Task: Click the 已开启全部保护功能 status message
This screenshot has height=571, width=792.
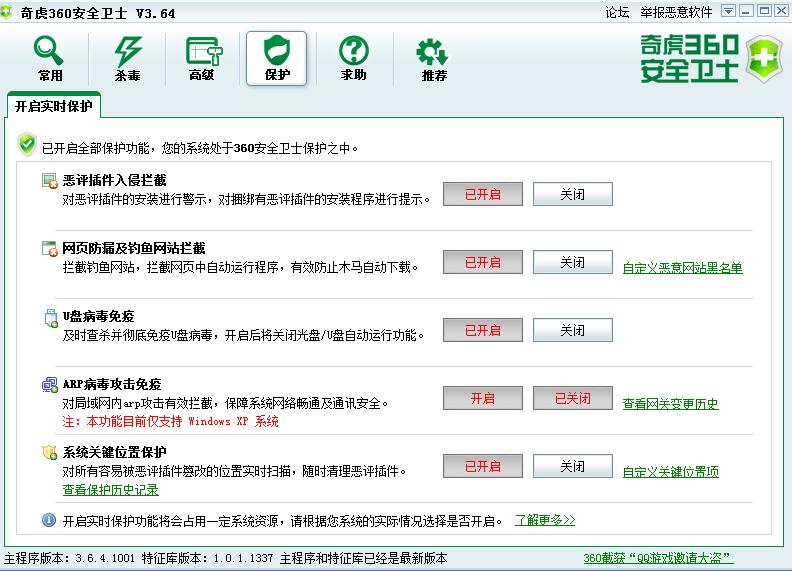Action: [200, 148]
